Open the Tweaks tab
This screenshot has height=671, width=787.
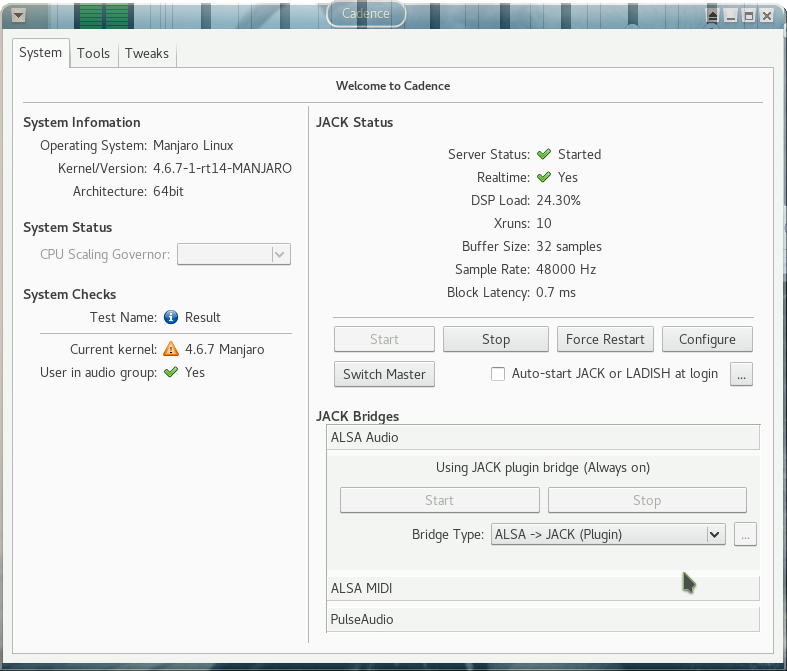pos(147,53)
